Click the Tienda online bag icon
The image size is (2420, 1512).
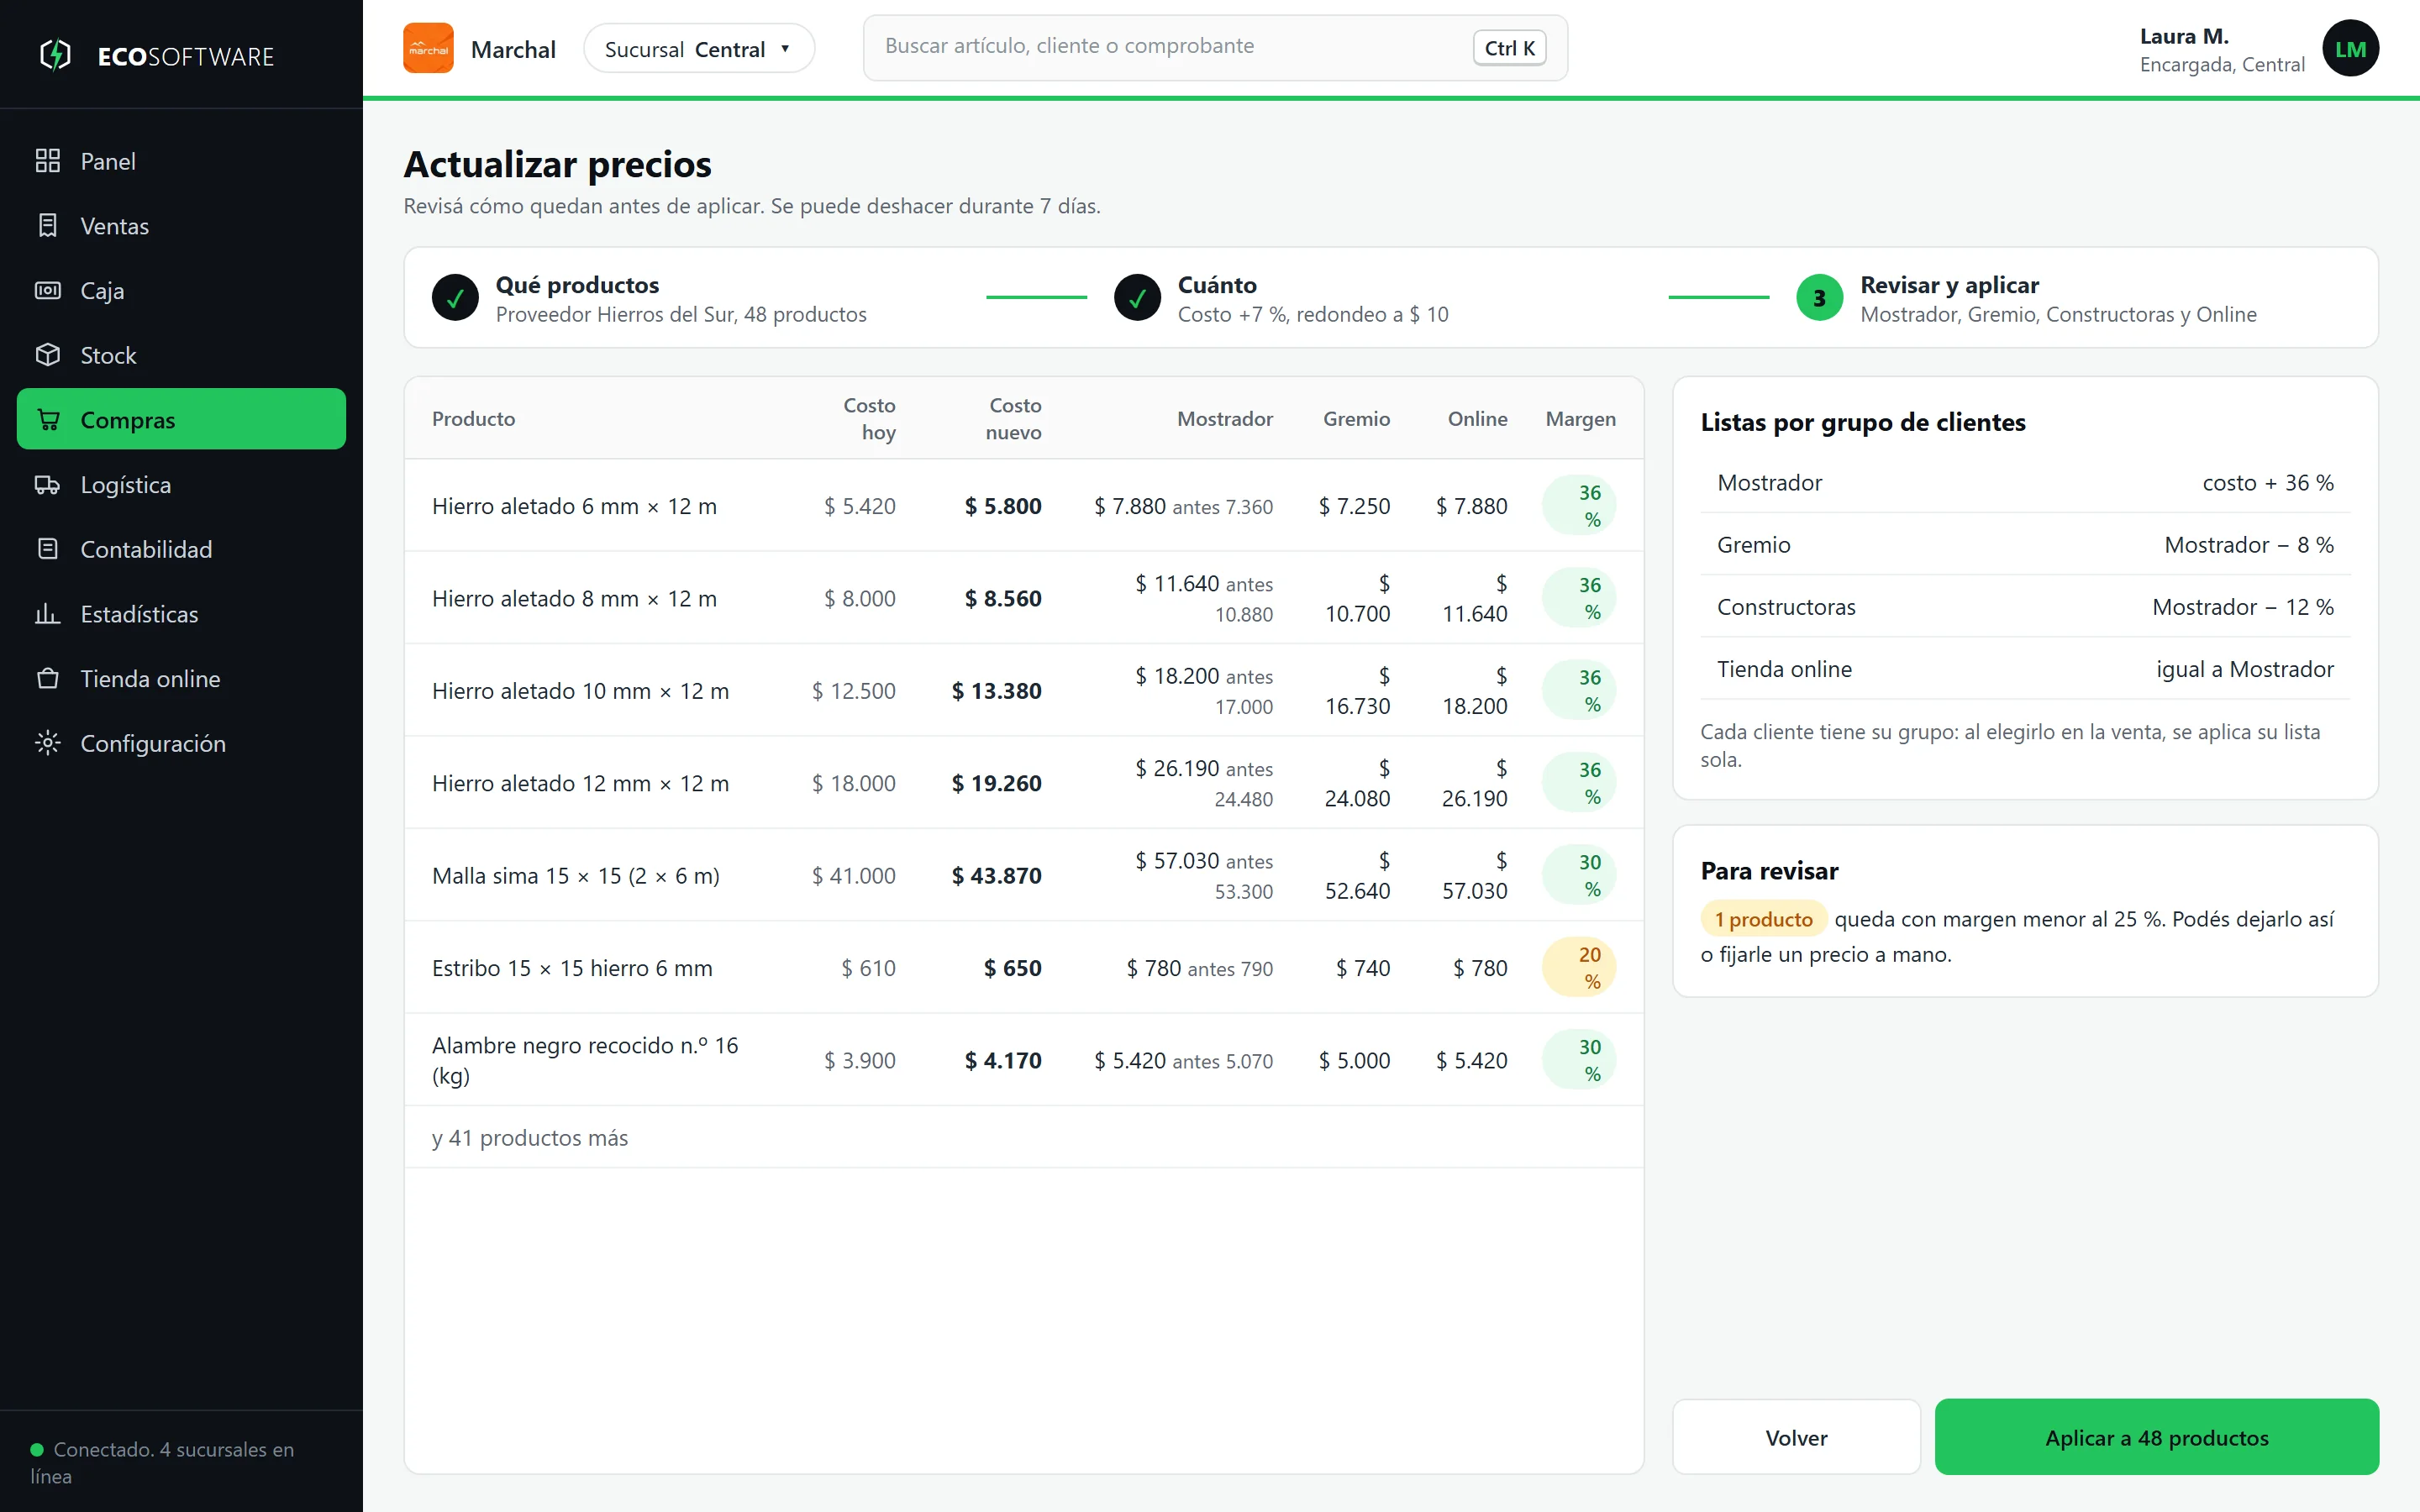point(47,678)
